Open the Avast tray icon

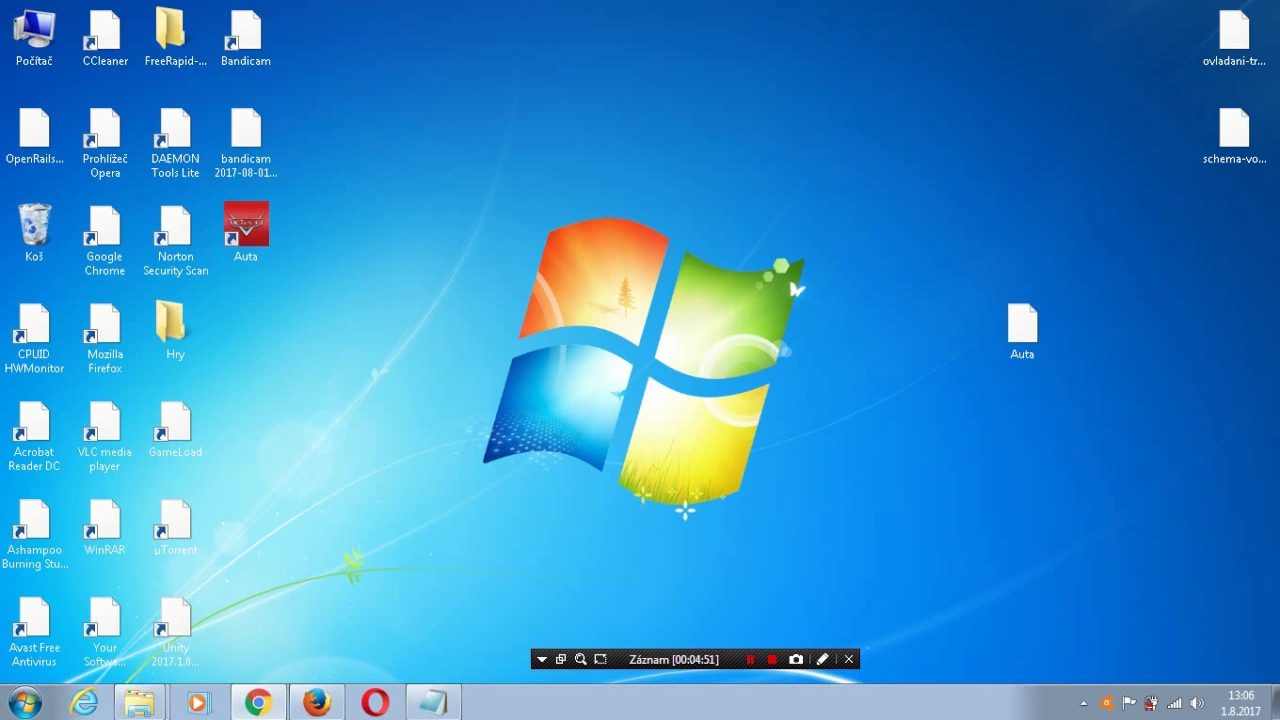[x=1106, y=703]
